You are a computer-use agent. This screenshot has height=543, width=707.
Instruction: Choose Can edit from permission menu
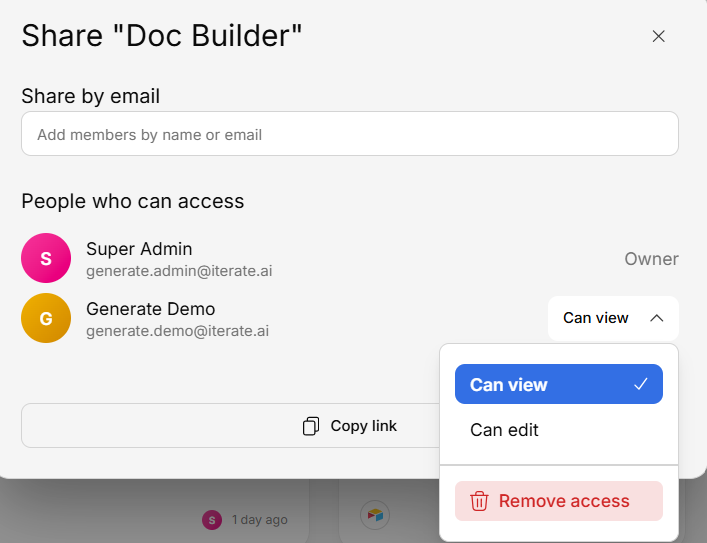click(504, 430)
